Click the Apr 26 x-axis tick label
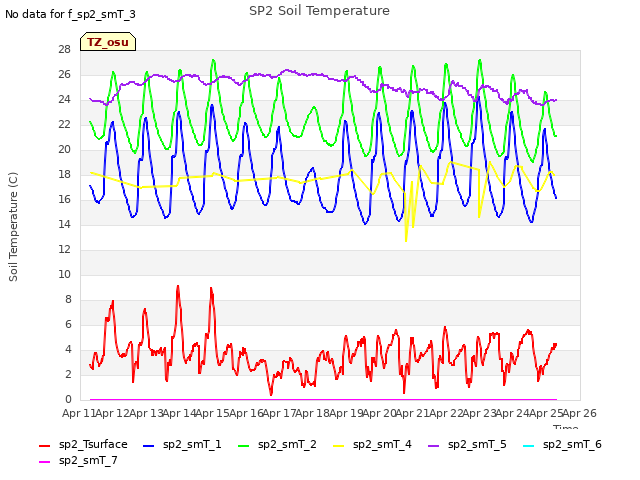 pyautogui.click(x=580, y=413)
